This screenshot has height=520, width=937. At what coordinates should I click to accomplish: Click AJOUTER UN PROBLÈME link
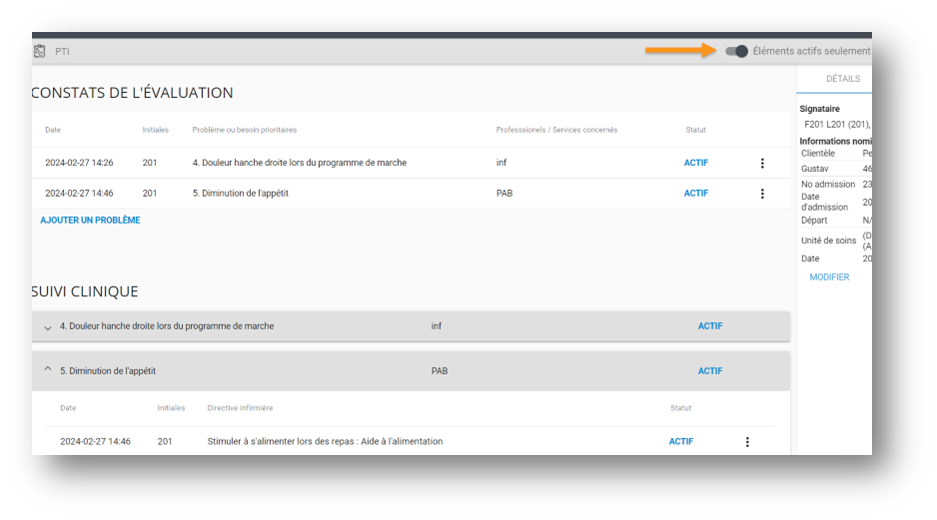tap(90, 220)
